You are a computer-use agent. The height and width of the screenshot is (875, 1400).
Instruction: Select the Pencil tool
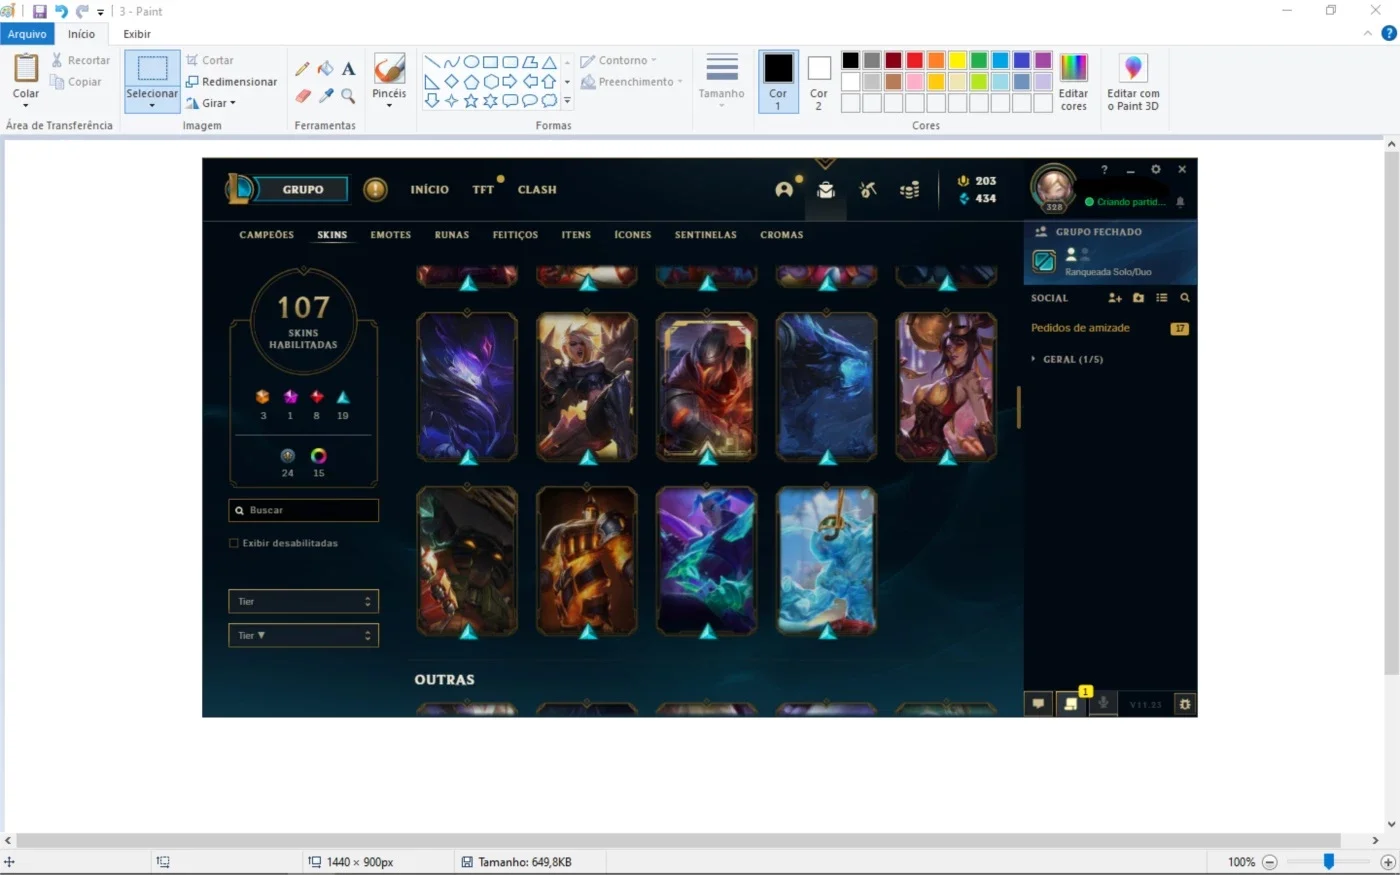(302, 69)
